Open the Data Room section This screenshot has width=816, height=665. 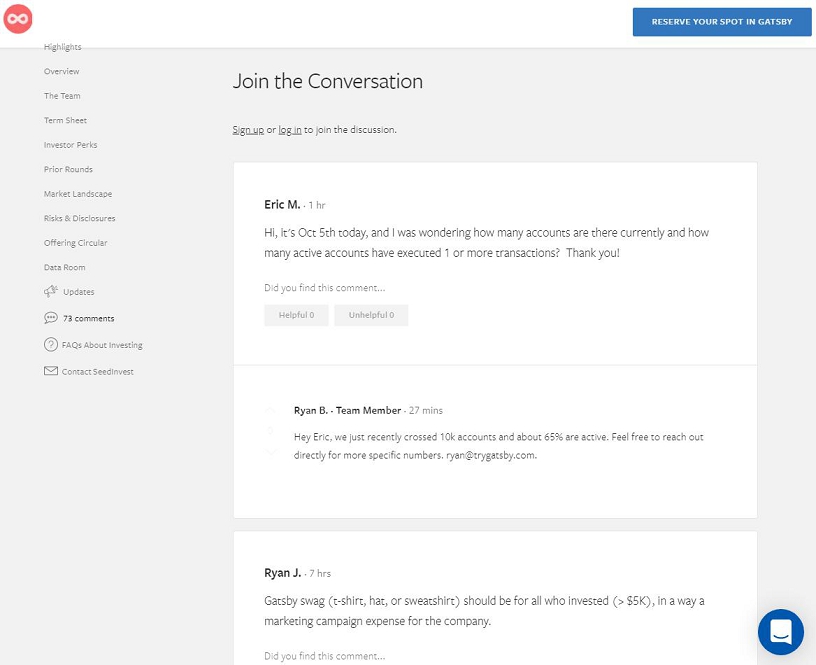[64, 268]
